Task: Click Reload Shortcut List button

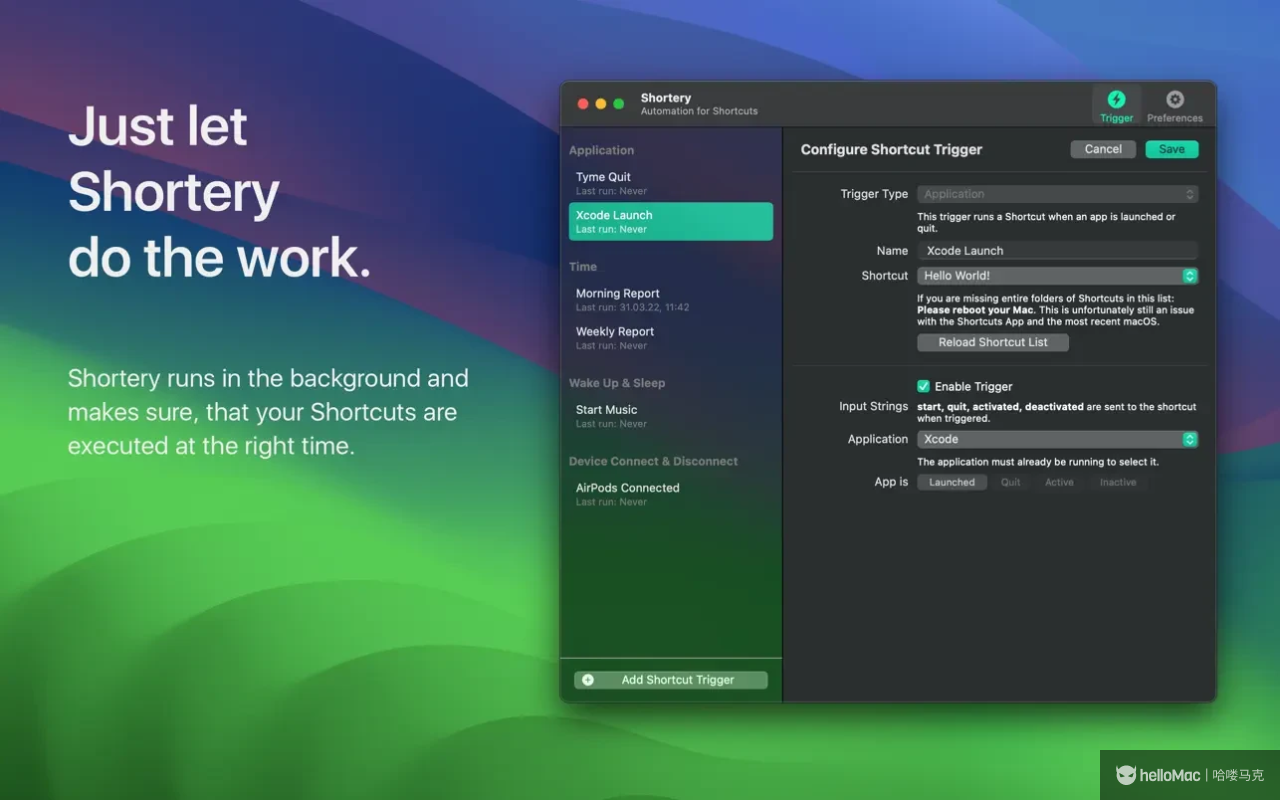Action: tap(993, 342)
